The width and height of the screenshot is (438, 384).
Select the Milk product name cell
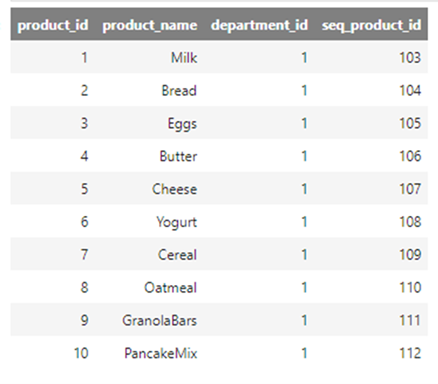pyautogui.click(x=184, y=58)
